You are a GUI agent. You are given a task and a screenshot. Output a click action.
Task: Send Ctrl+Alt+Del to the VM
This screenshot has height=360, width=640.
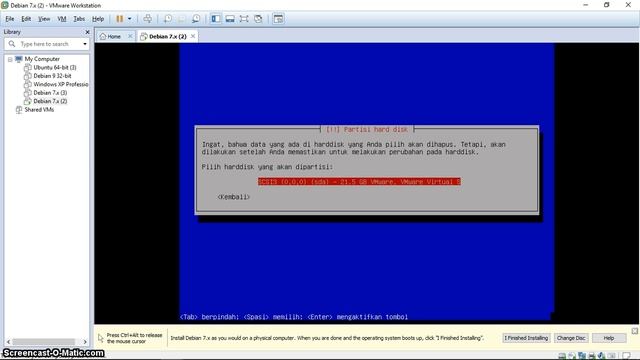tap(148, 19)
